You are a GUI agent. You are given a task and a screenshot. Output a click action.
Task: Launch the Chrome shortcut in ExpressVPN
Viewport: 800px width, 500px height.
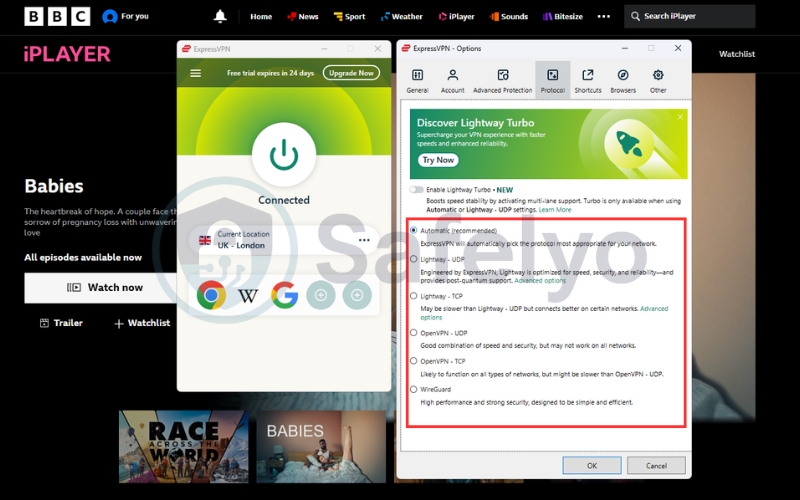click(211, 295)
